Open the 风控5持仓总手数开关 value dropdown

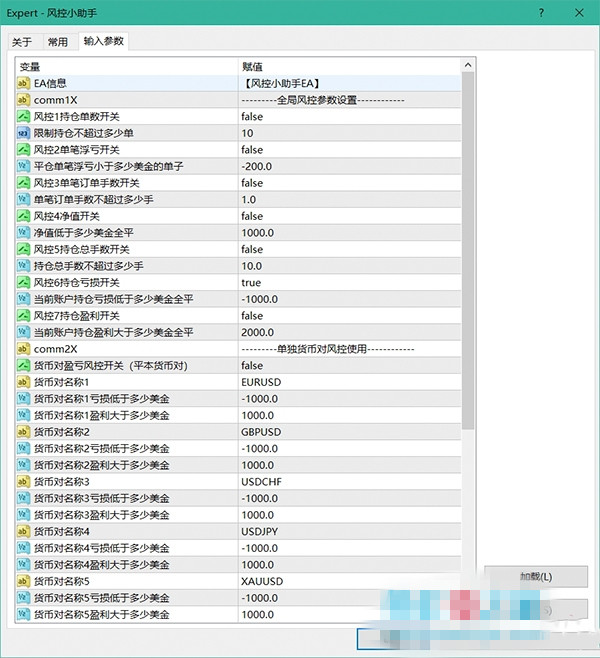point(350,249)
